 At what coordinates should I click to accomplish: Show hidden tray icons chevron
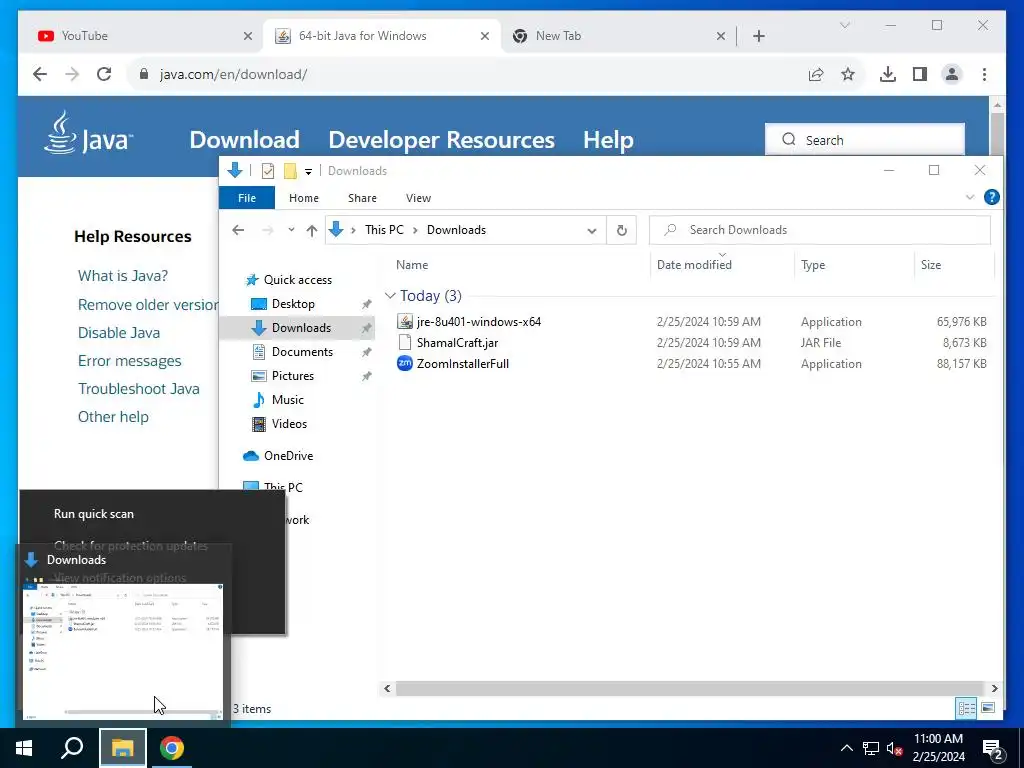click(x=846, y=748)
